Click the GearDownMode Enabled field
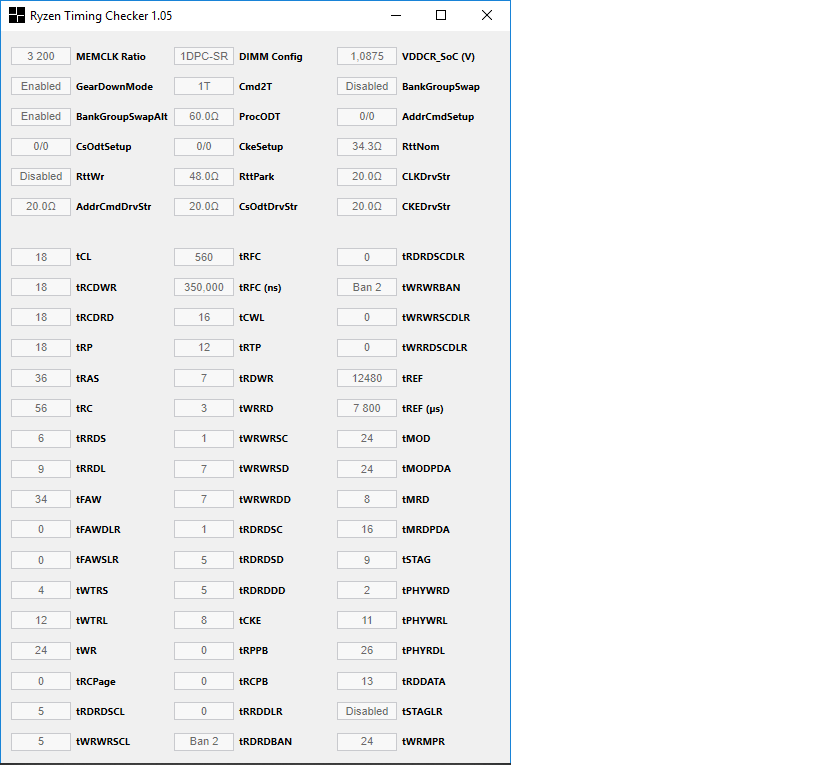 click(x=41, y=87)
